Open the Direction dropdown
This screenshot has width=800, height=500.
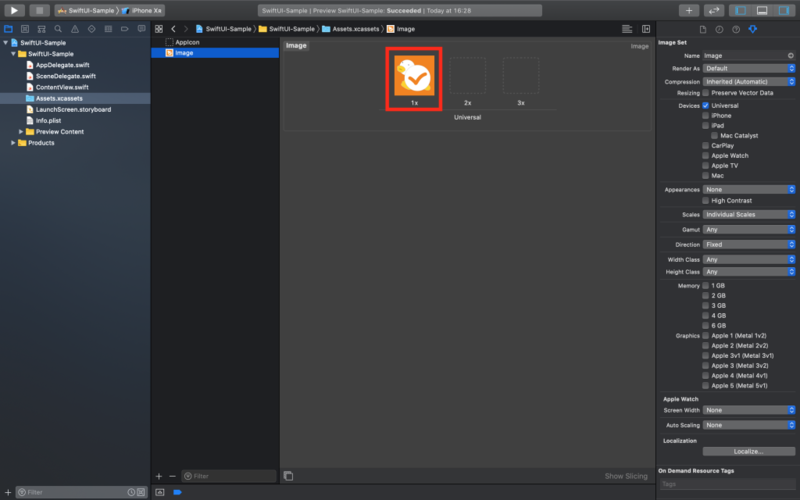click(749, 244)
